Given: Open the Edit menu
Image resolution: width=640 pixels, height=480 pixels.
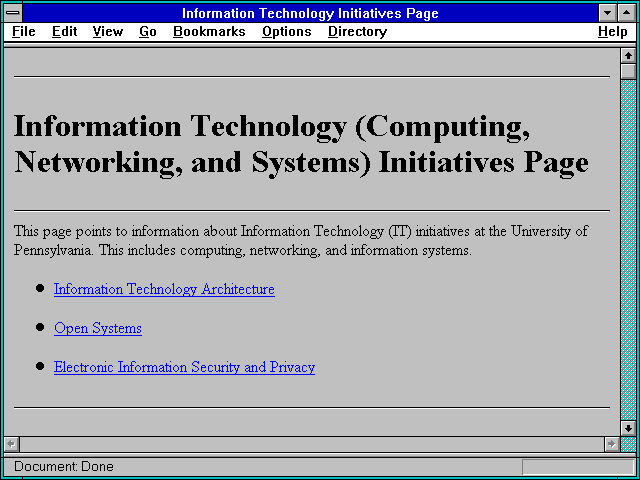Looking at the screenshot, I should click(x=64, y=31).
